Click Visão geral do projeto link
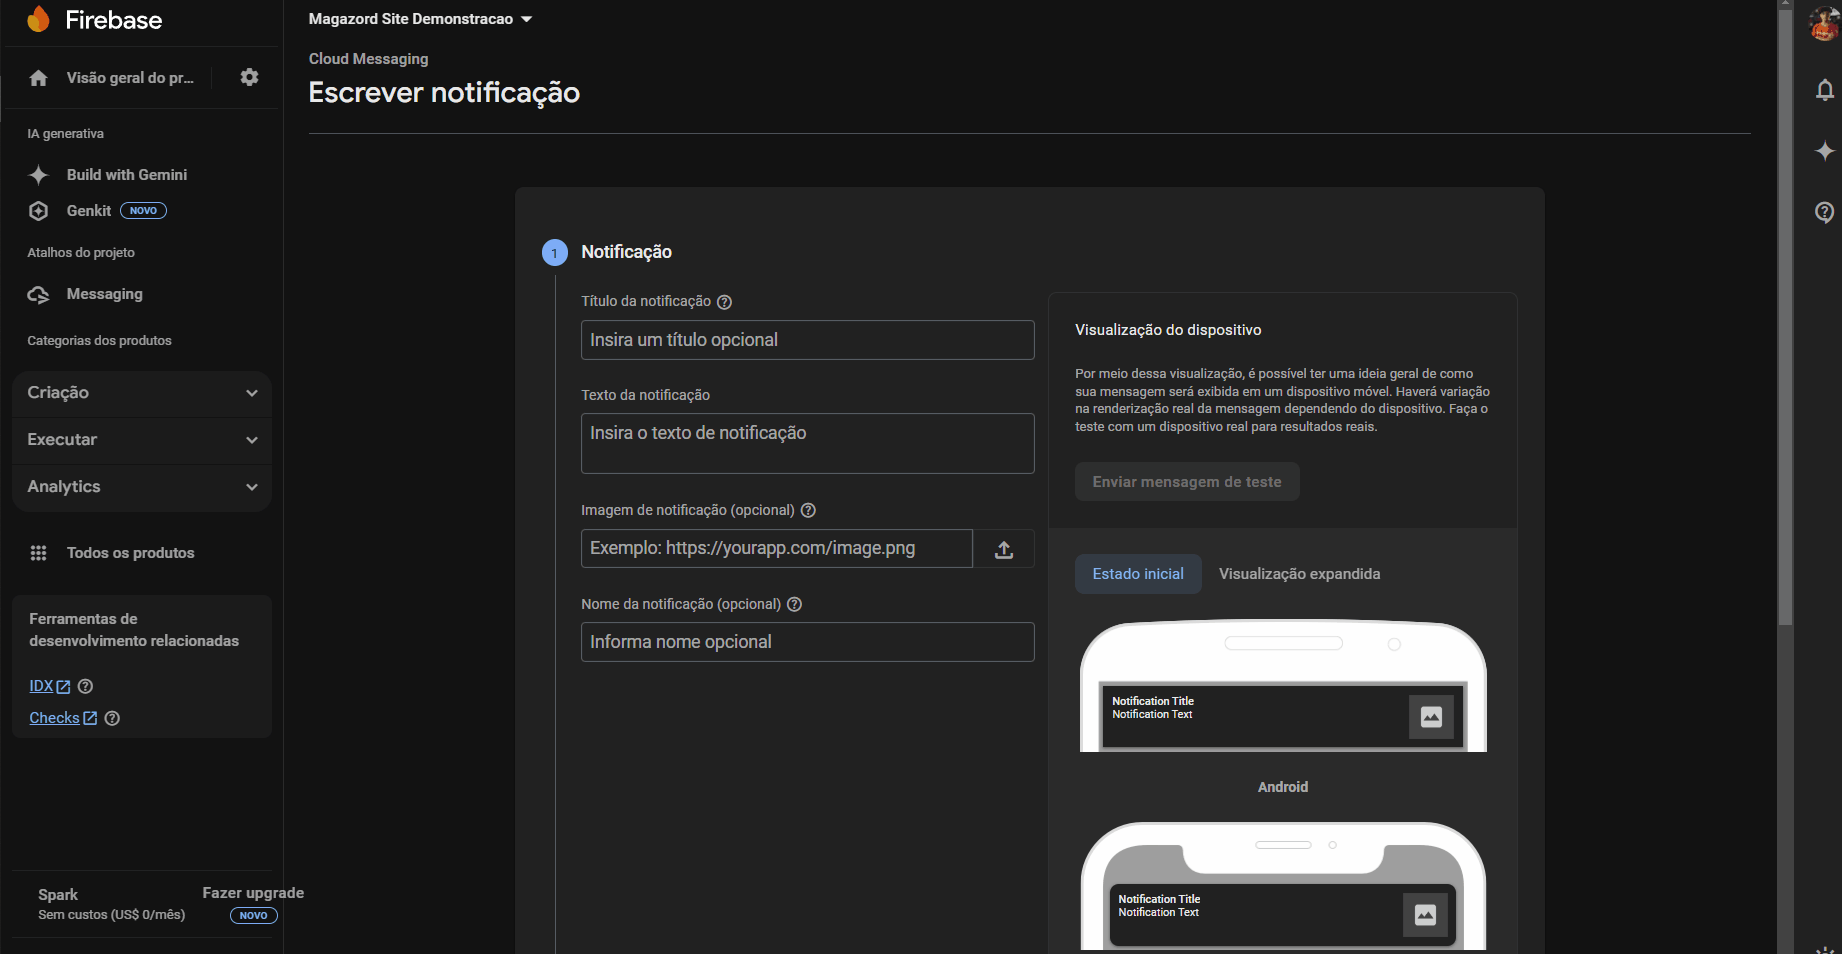Image resolution: width=1842 pixels, height=954 pixels. point(130,78)
